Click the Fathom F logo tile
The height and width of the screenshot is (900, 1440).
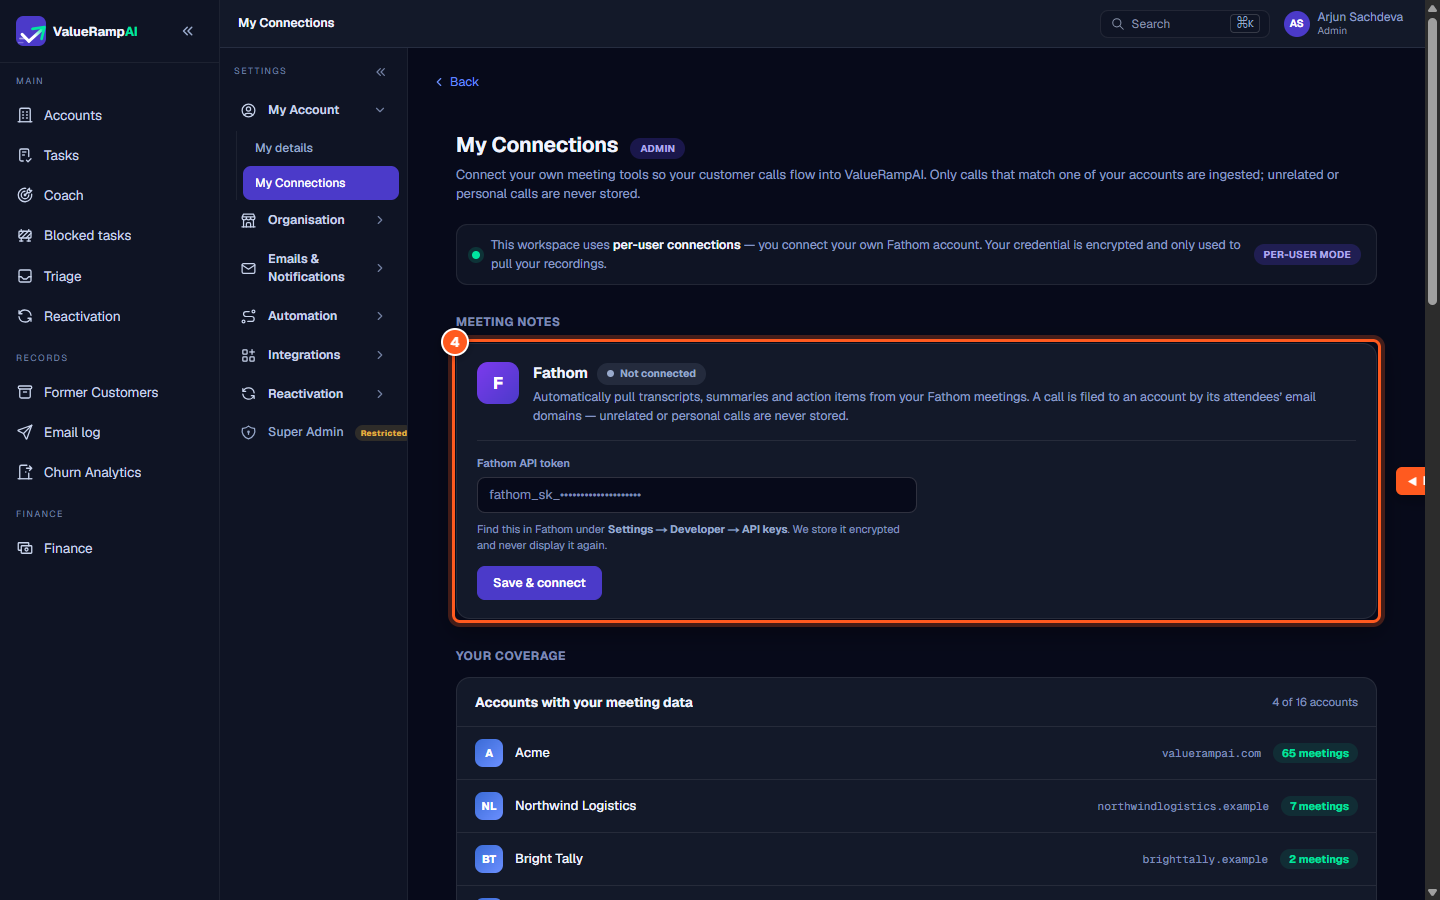(498, 383)
